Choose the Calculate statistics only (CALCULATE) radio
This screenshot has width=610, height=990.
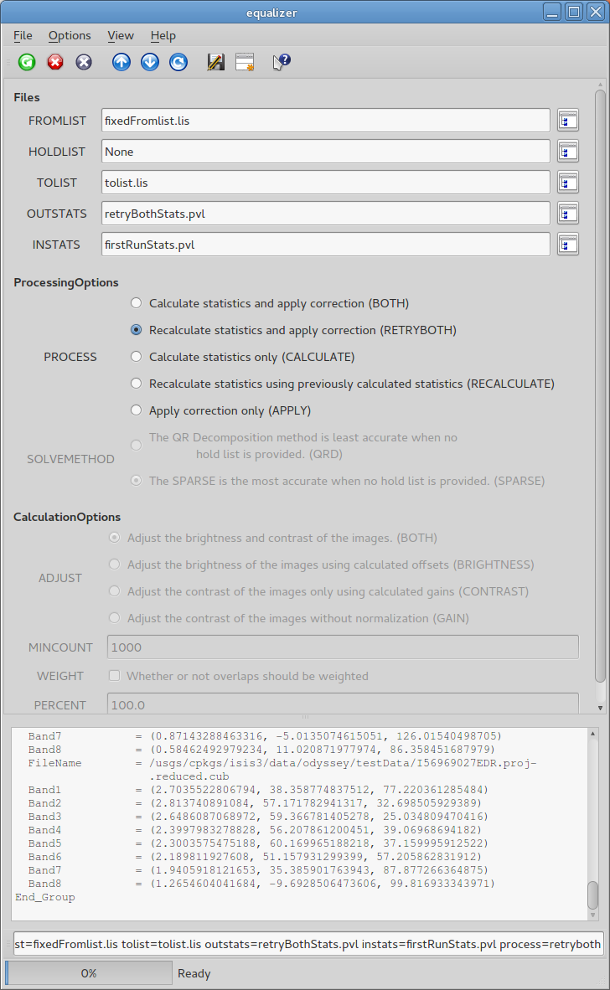136,357
